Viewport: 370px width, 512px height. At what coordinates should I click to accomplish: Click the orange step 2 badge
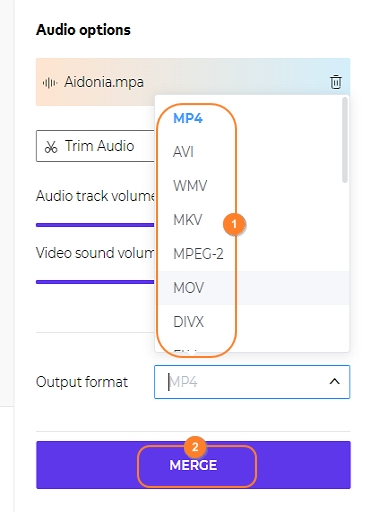coord(195,447)
